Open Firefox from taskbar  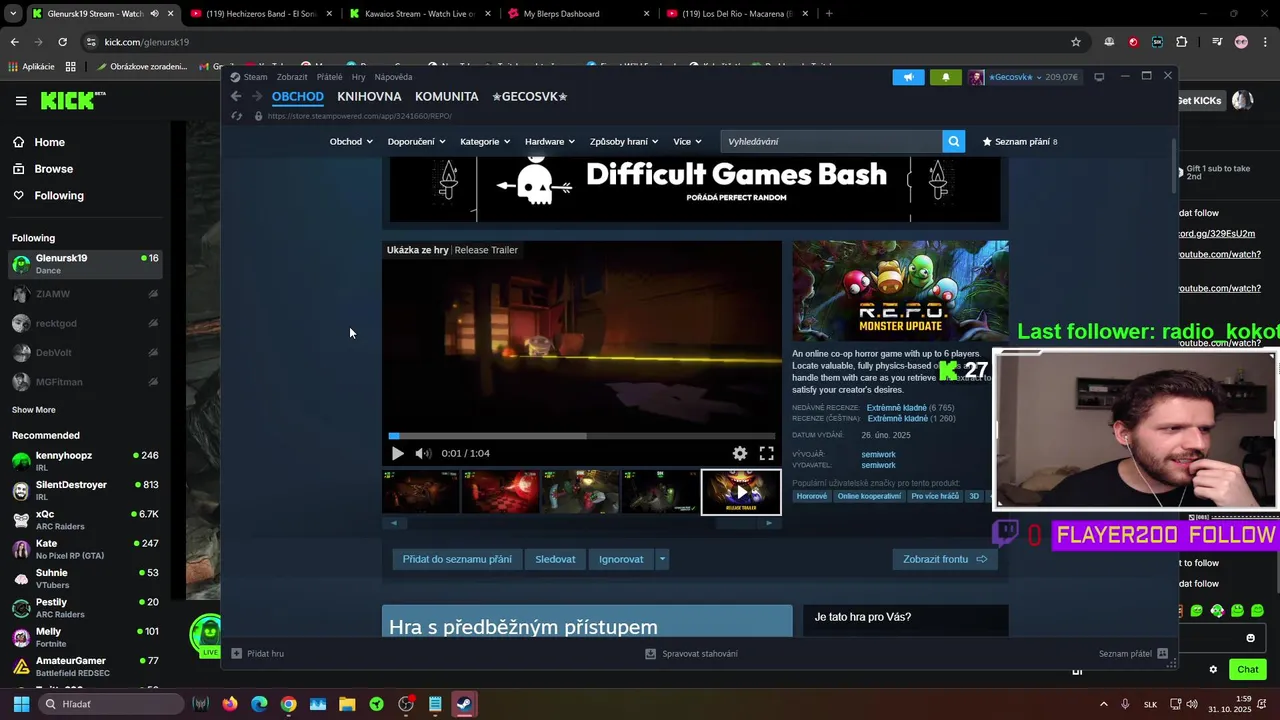[x=230, y=704]
